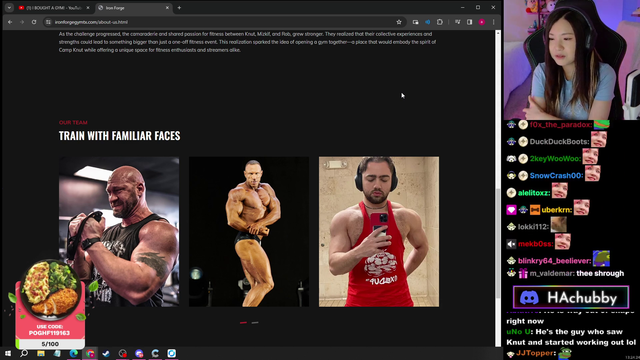Image resolution: width=640 pixels, height=360 pixels.
Task: Click username SnowCrash00 in chat
Action: (x=556, y=176)
